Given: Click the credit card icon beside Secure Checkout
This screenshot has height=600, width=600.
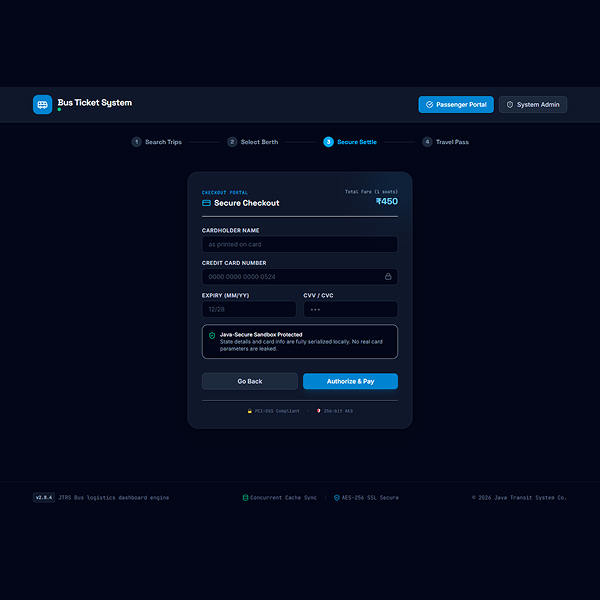Looking at the screenshot, I should [206, 203].
